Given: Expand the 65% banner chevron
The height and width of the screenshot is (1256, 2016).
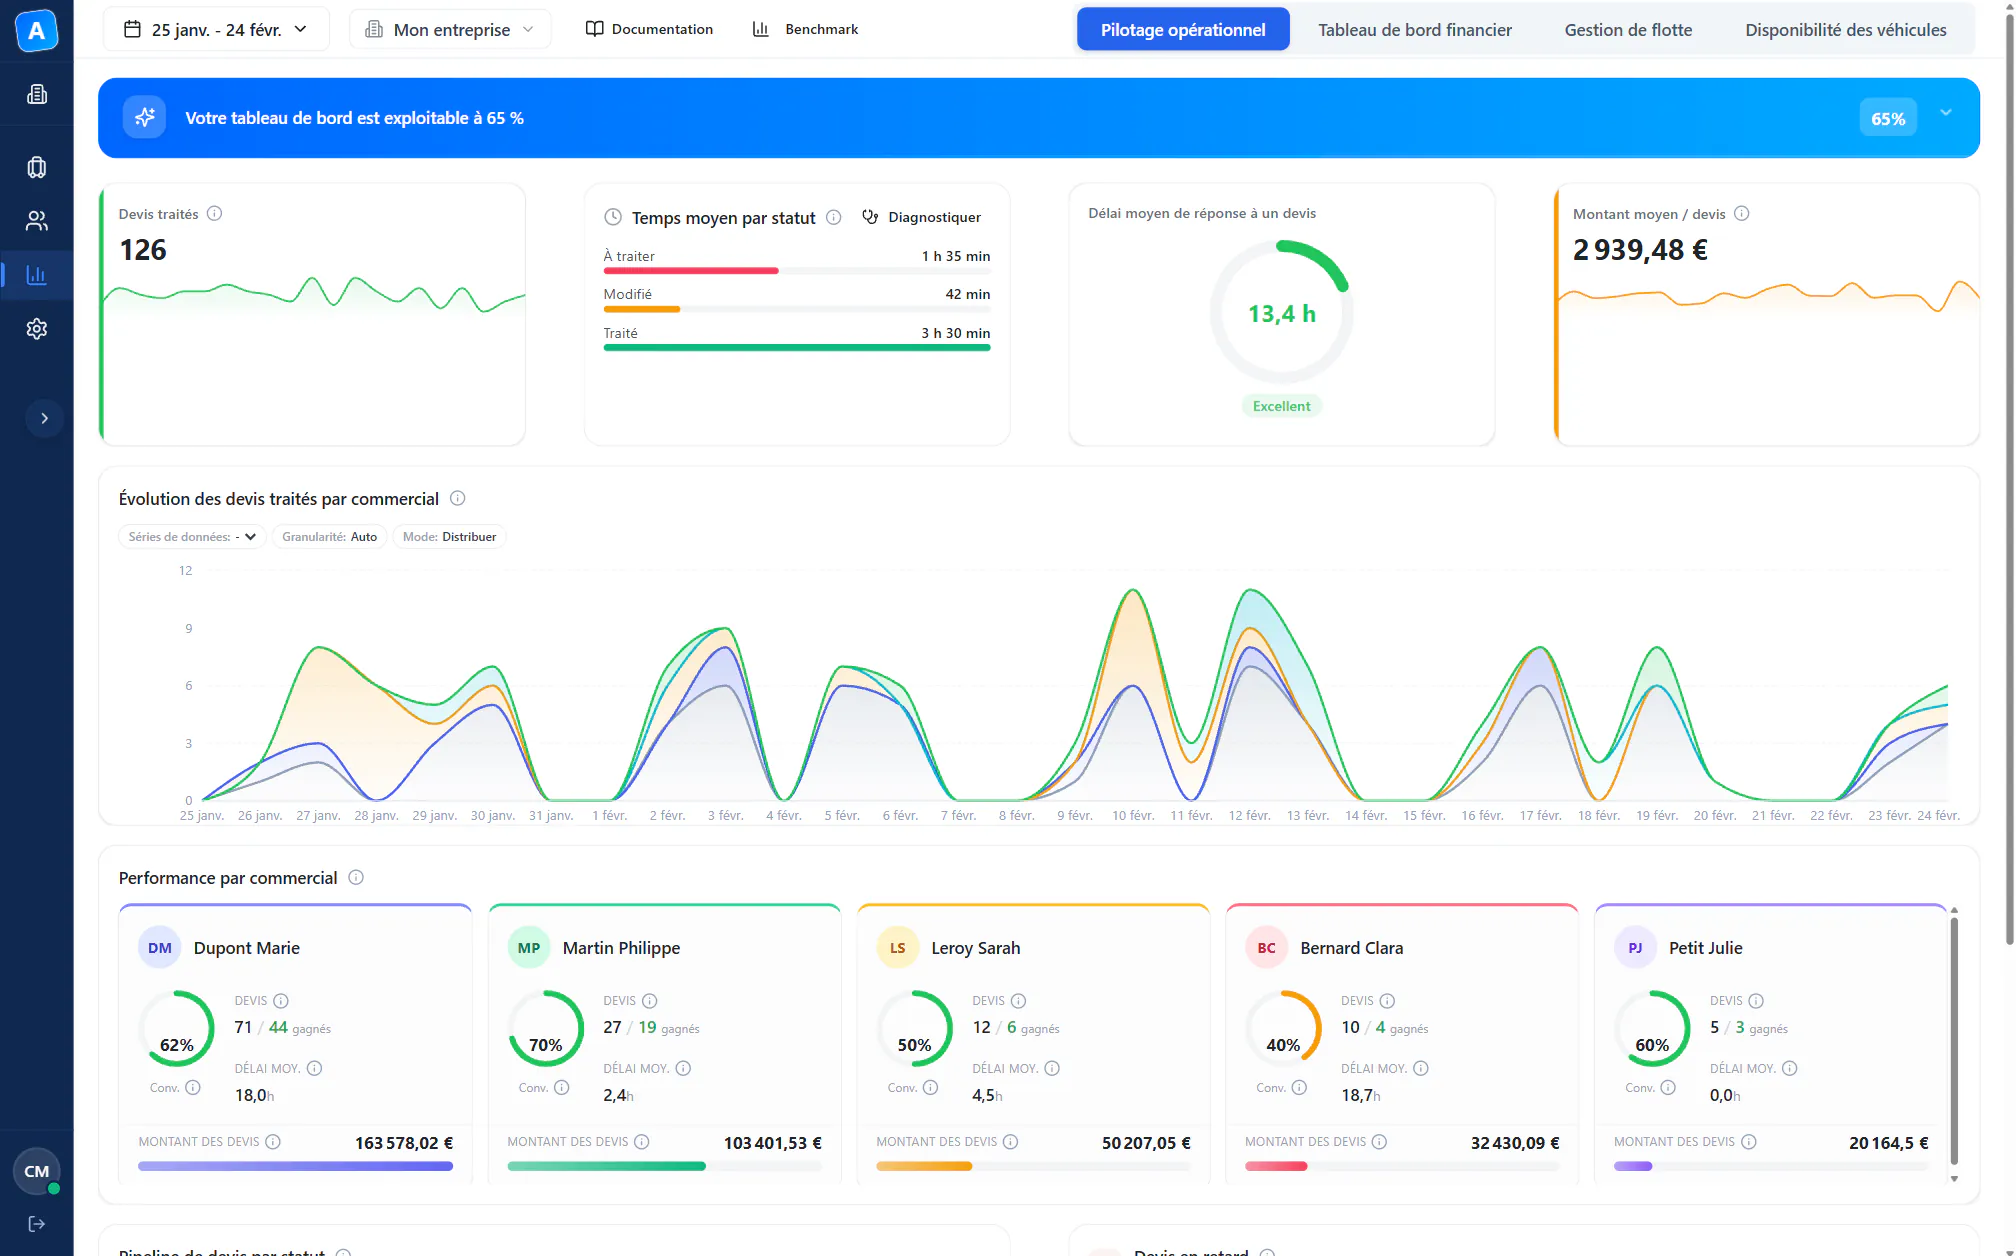Looking at the screenshot, I should [1946, 113].
